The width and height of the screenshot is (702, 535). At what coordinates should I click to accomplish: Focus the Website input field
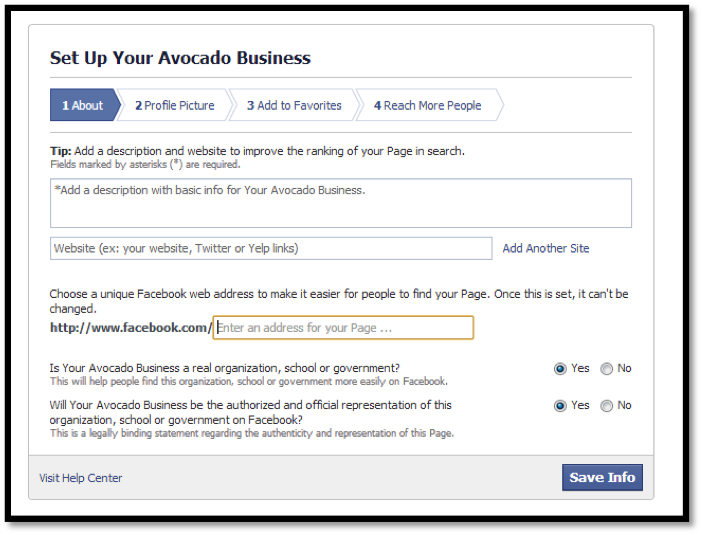[x=271, y=248]
